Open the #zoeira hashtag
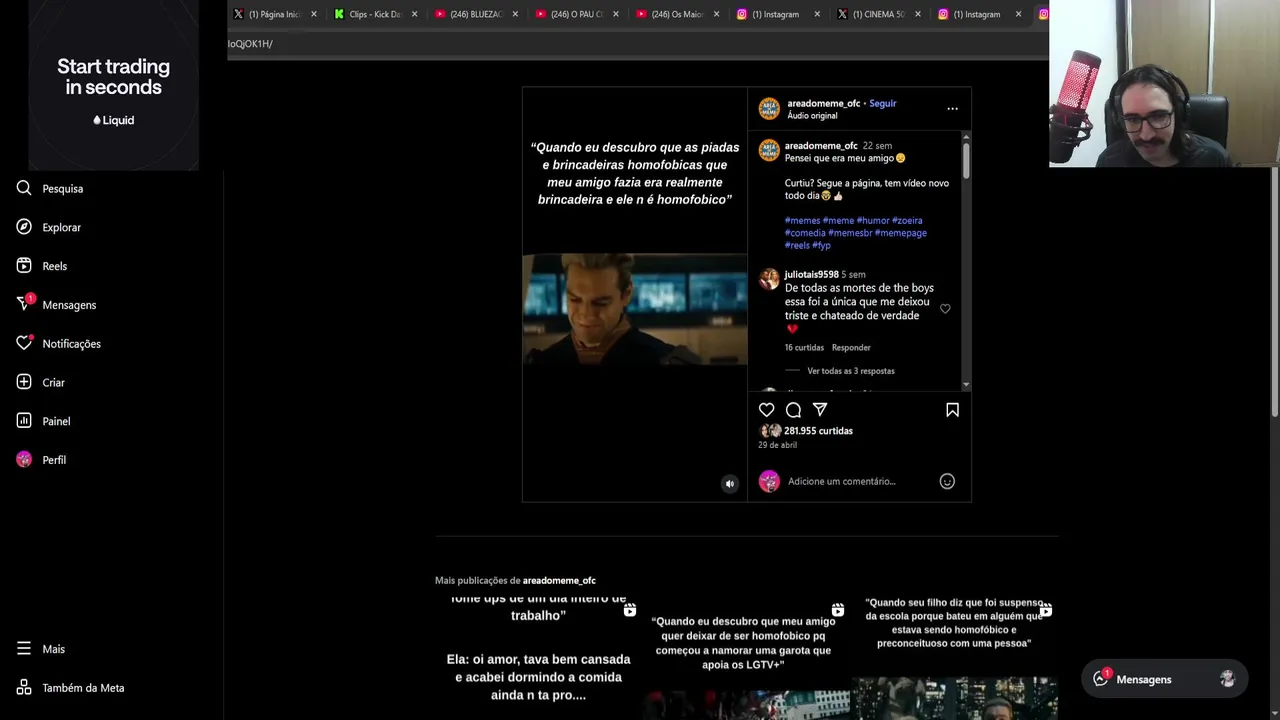The width and height of the screenshot is (1280, 720). click(x=907, y=220)
